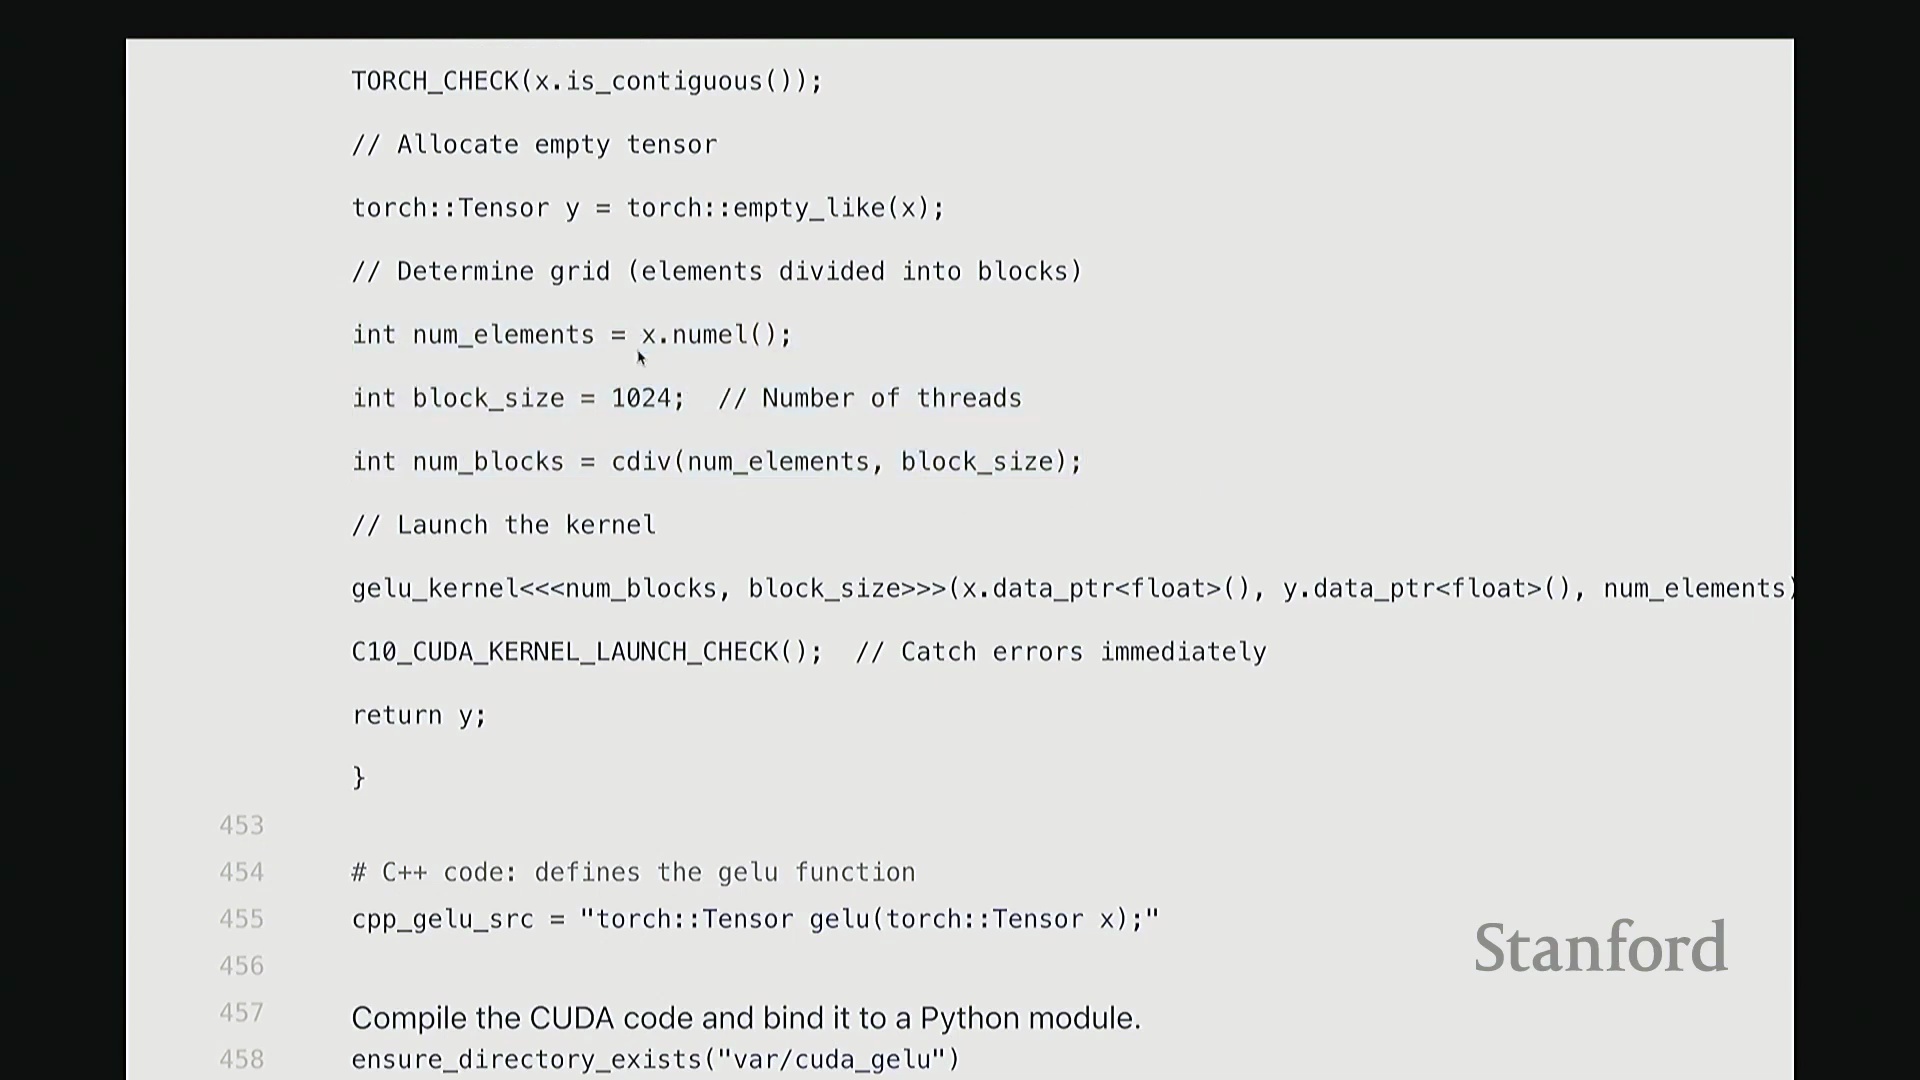Click the 'Launch the kernel' comment
Screen dimensions: 1920x1080
(503, 525)
